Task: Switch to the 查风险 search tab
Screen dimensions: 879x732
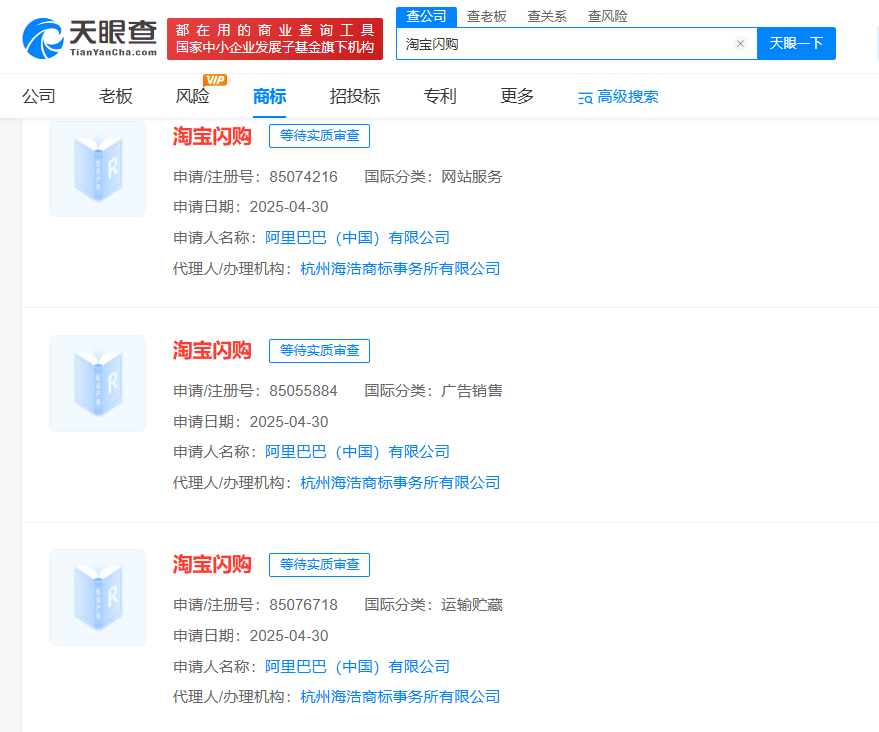Action: [607, 16]
